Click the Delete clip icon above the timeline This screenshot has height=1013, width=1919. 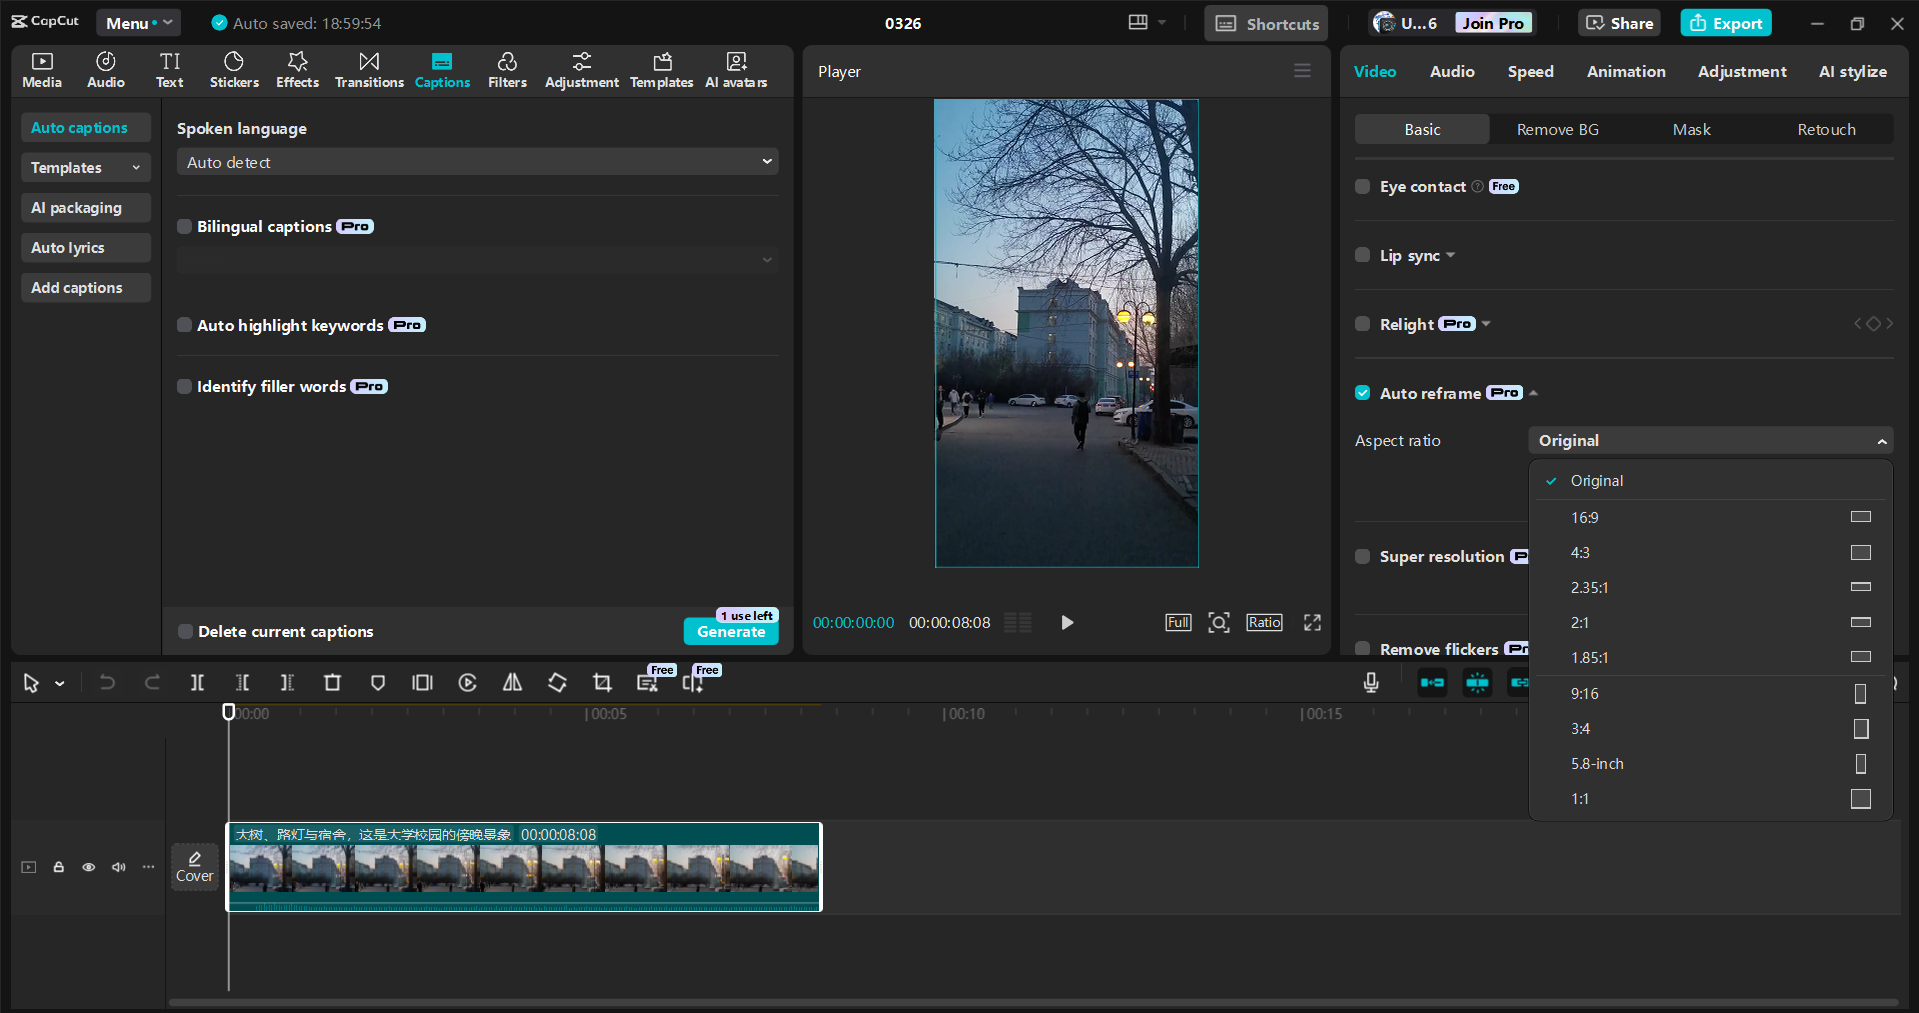click(x=332, y=682)
